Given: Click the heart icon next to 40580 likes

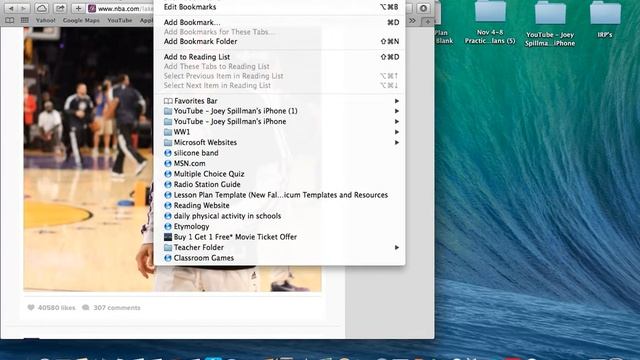Looking at the screenshot, I should 31,307.
